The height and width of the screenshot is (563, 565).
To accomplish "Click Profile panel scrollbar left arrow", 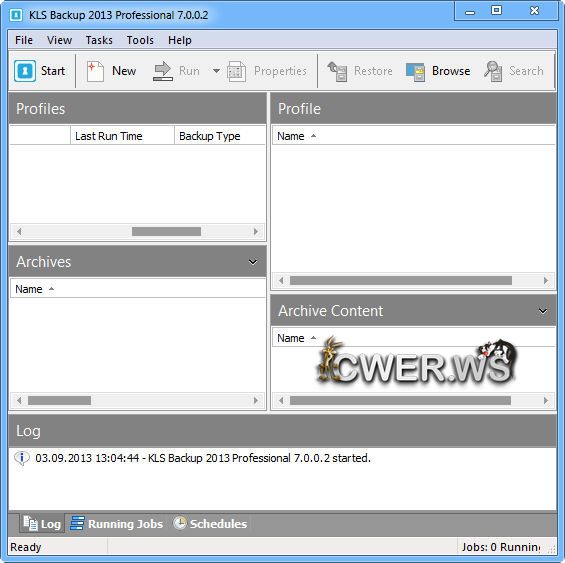I will (x=281, y=280).
